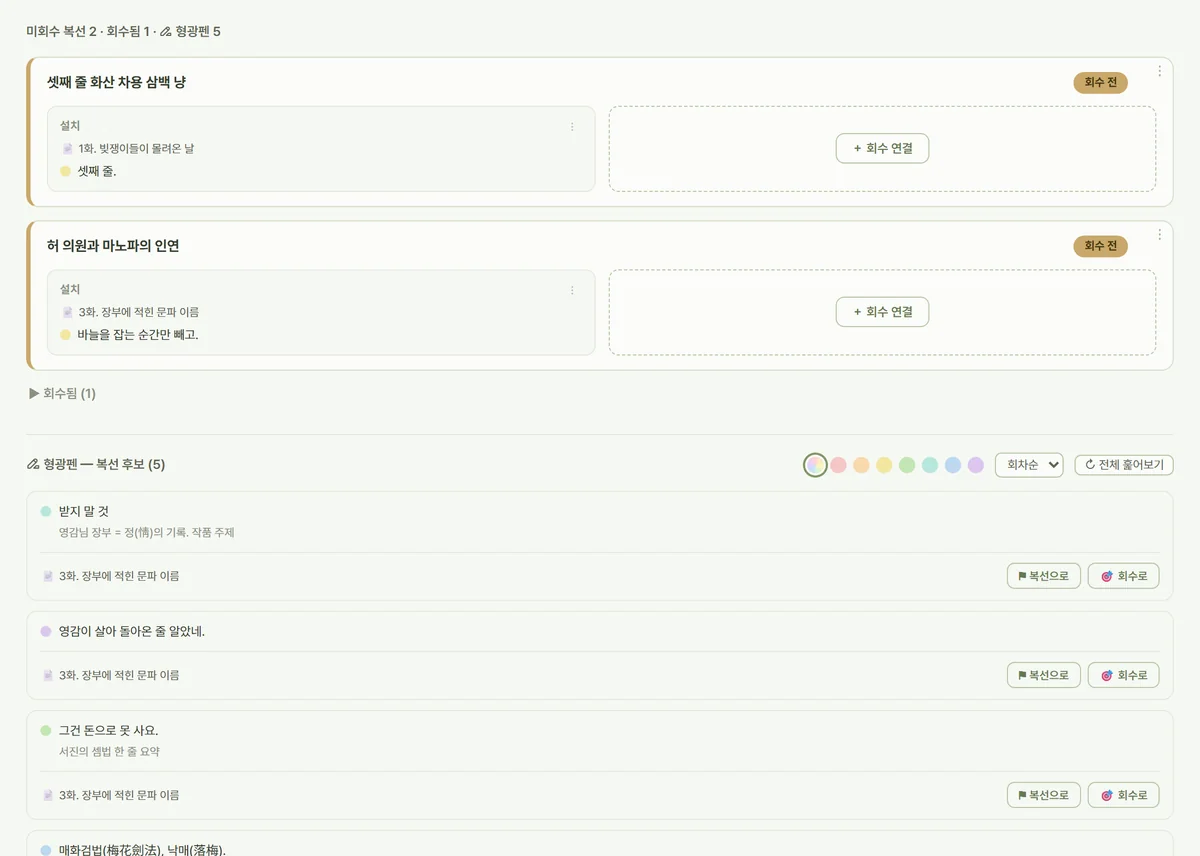Click the '전체 훑어보기' button
Screen dimensions: 1200x856
coord(1124,465)
